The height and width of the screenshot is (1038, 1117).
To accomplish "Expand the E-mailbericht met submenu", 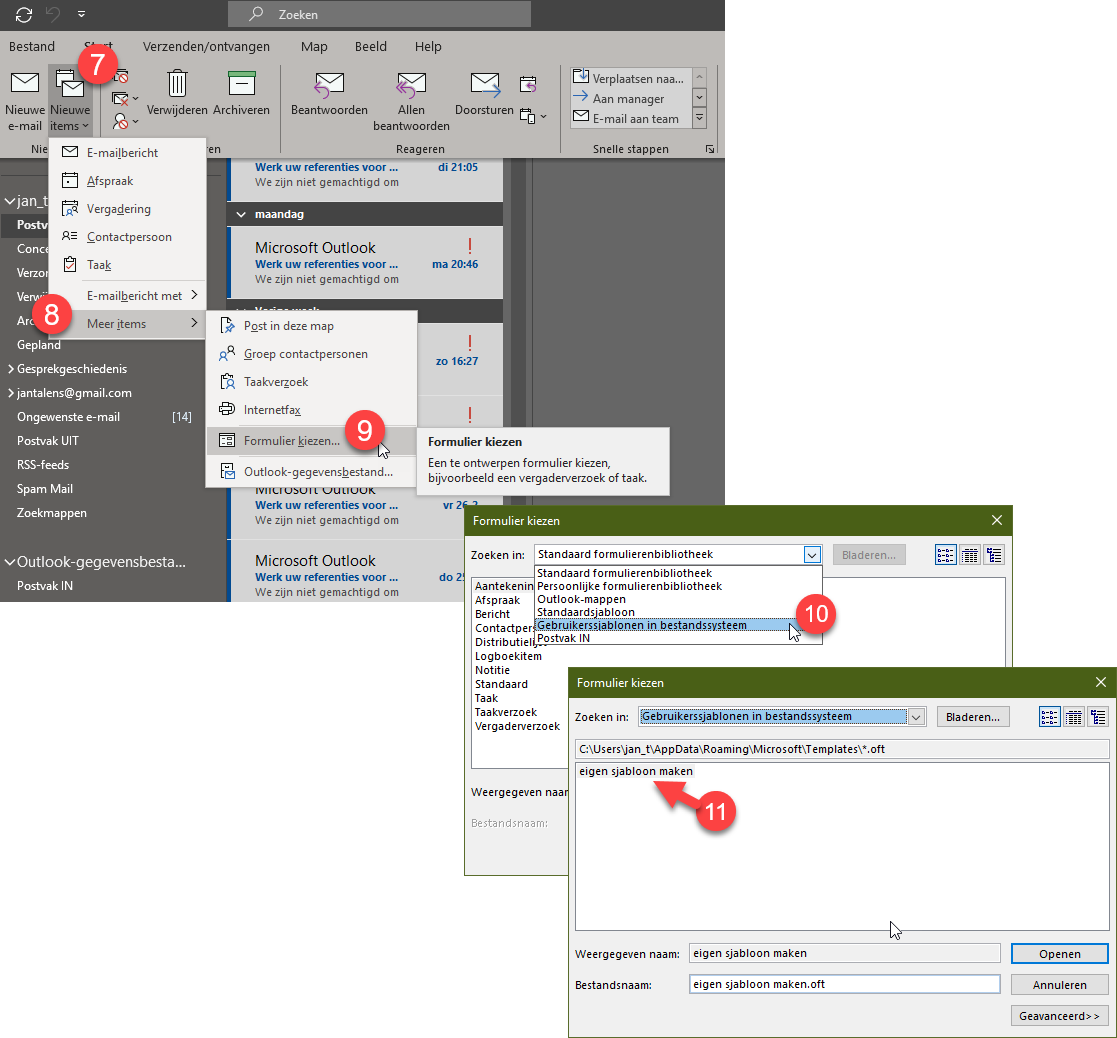I will [x=127, y=296].
